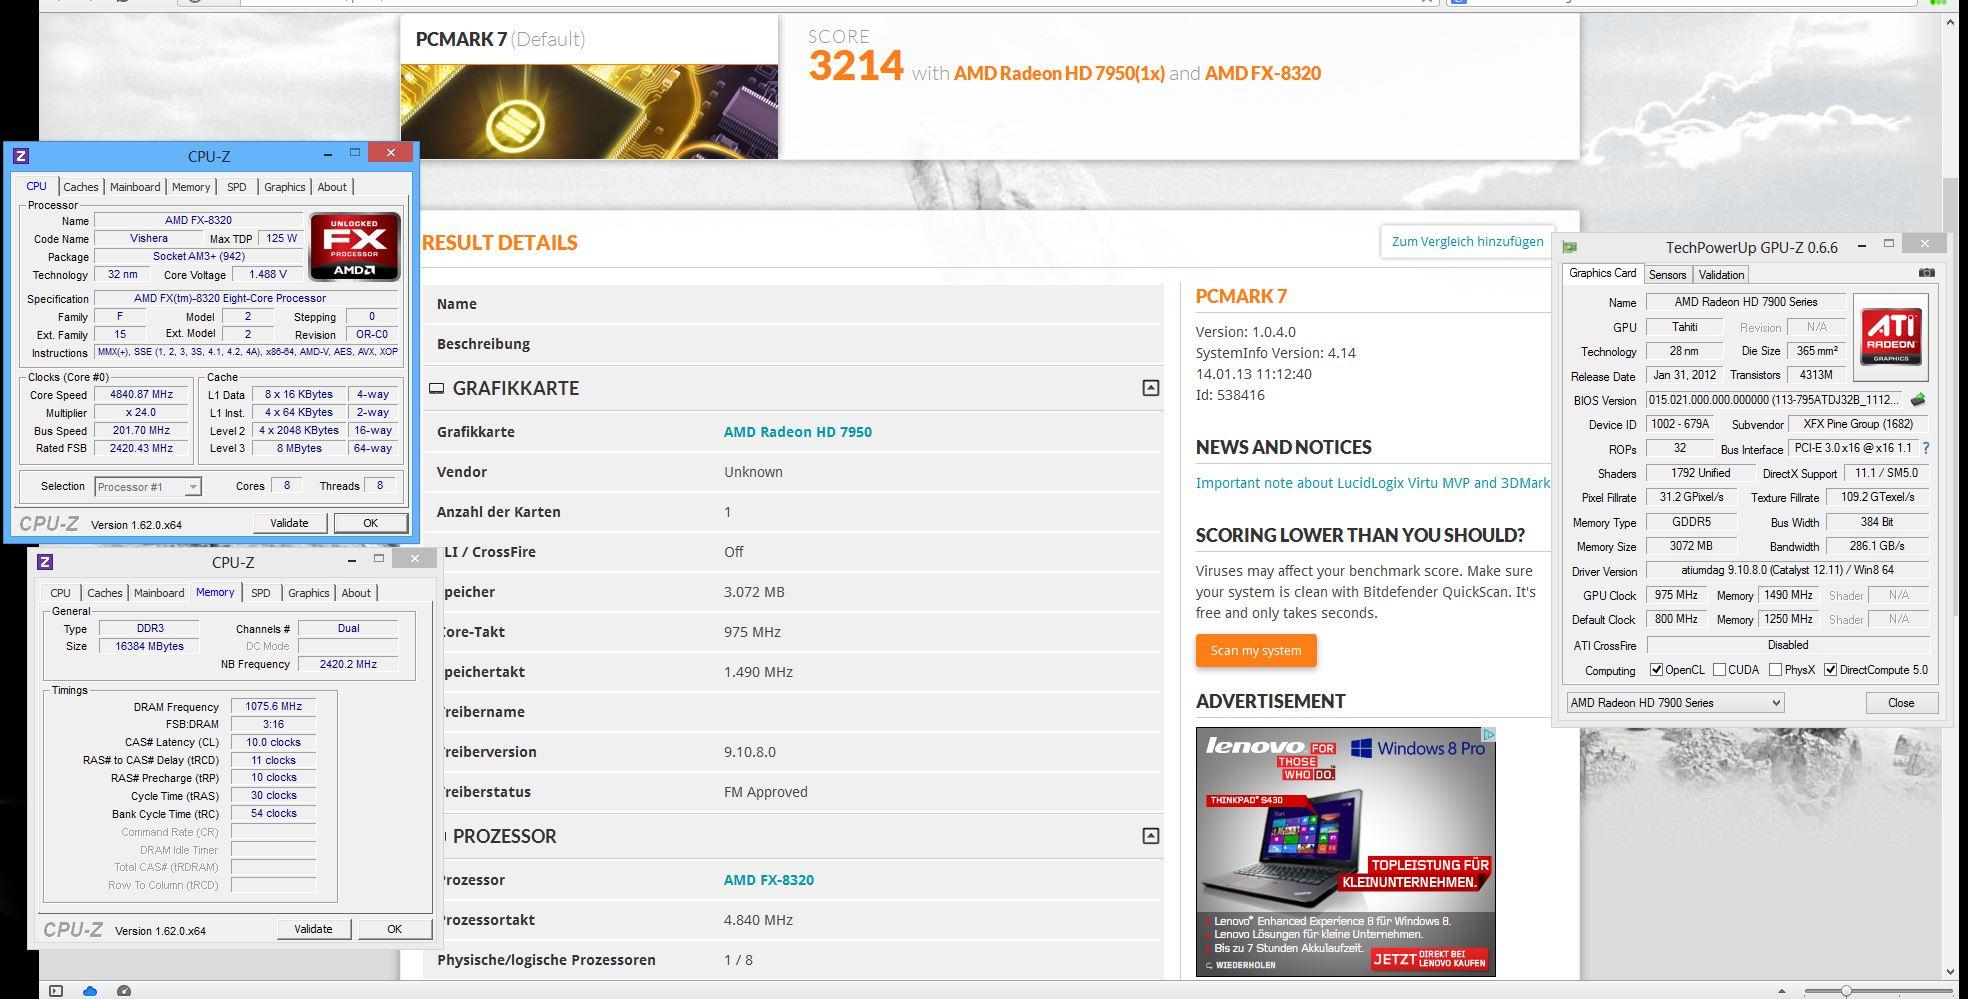Viewport: 1968px width, 999px height.
Task: Click the blue cloud icon in browser status bar
Action: tap(90, 991)
